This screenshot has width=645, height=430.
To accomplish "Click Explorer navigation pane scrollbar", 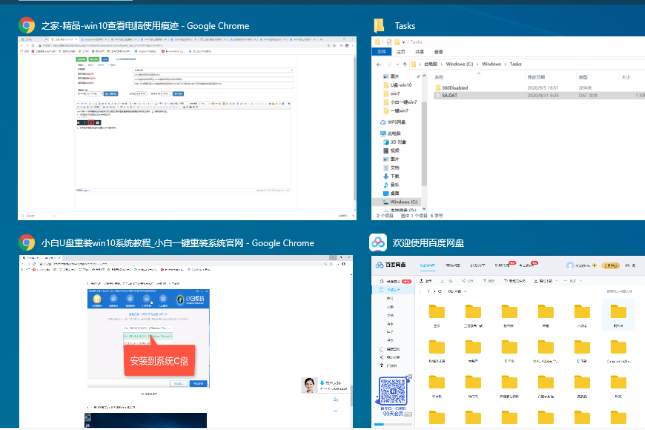I will (x=424, y=142).
